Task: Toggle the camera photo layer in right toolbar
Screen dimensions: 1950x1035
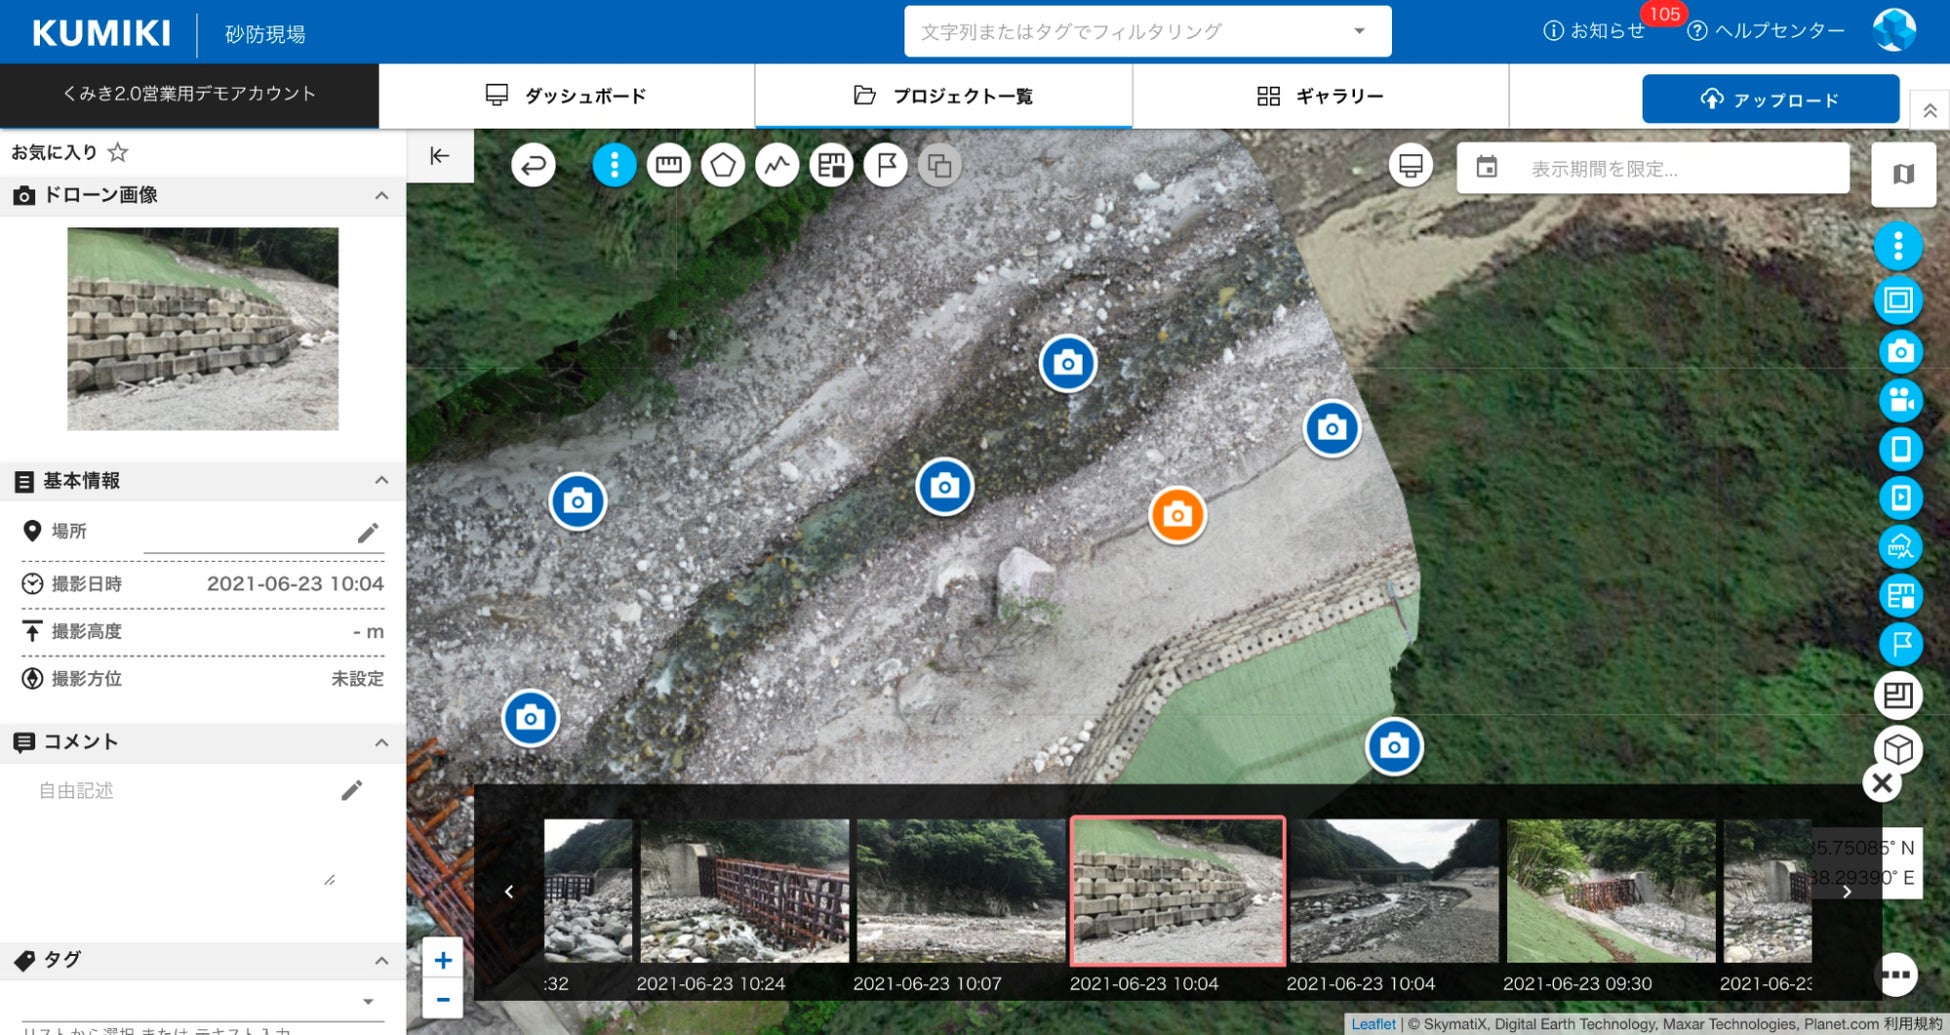Action: pos(1900,352)
